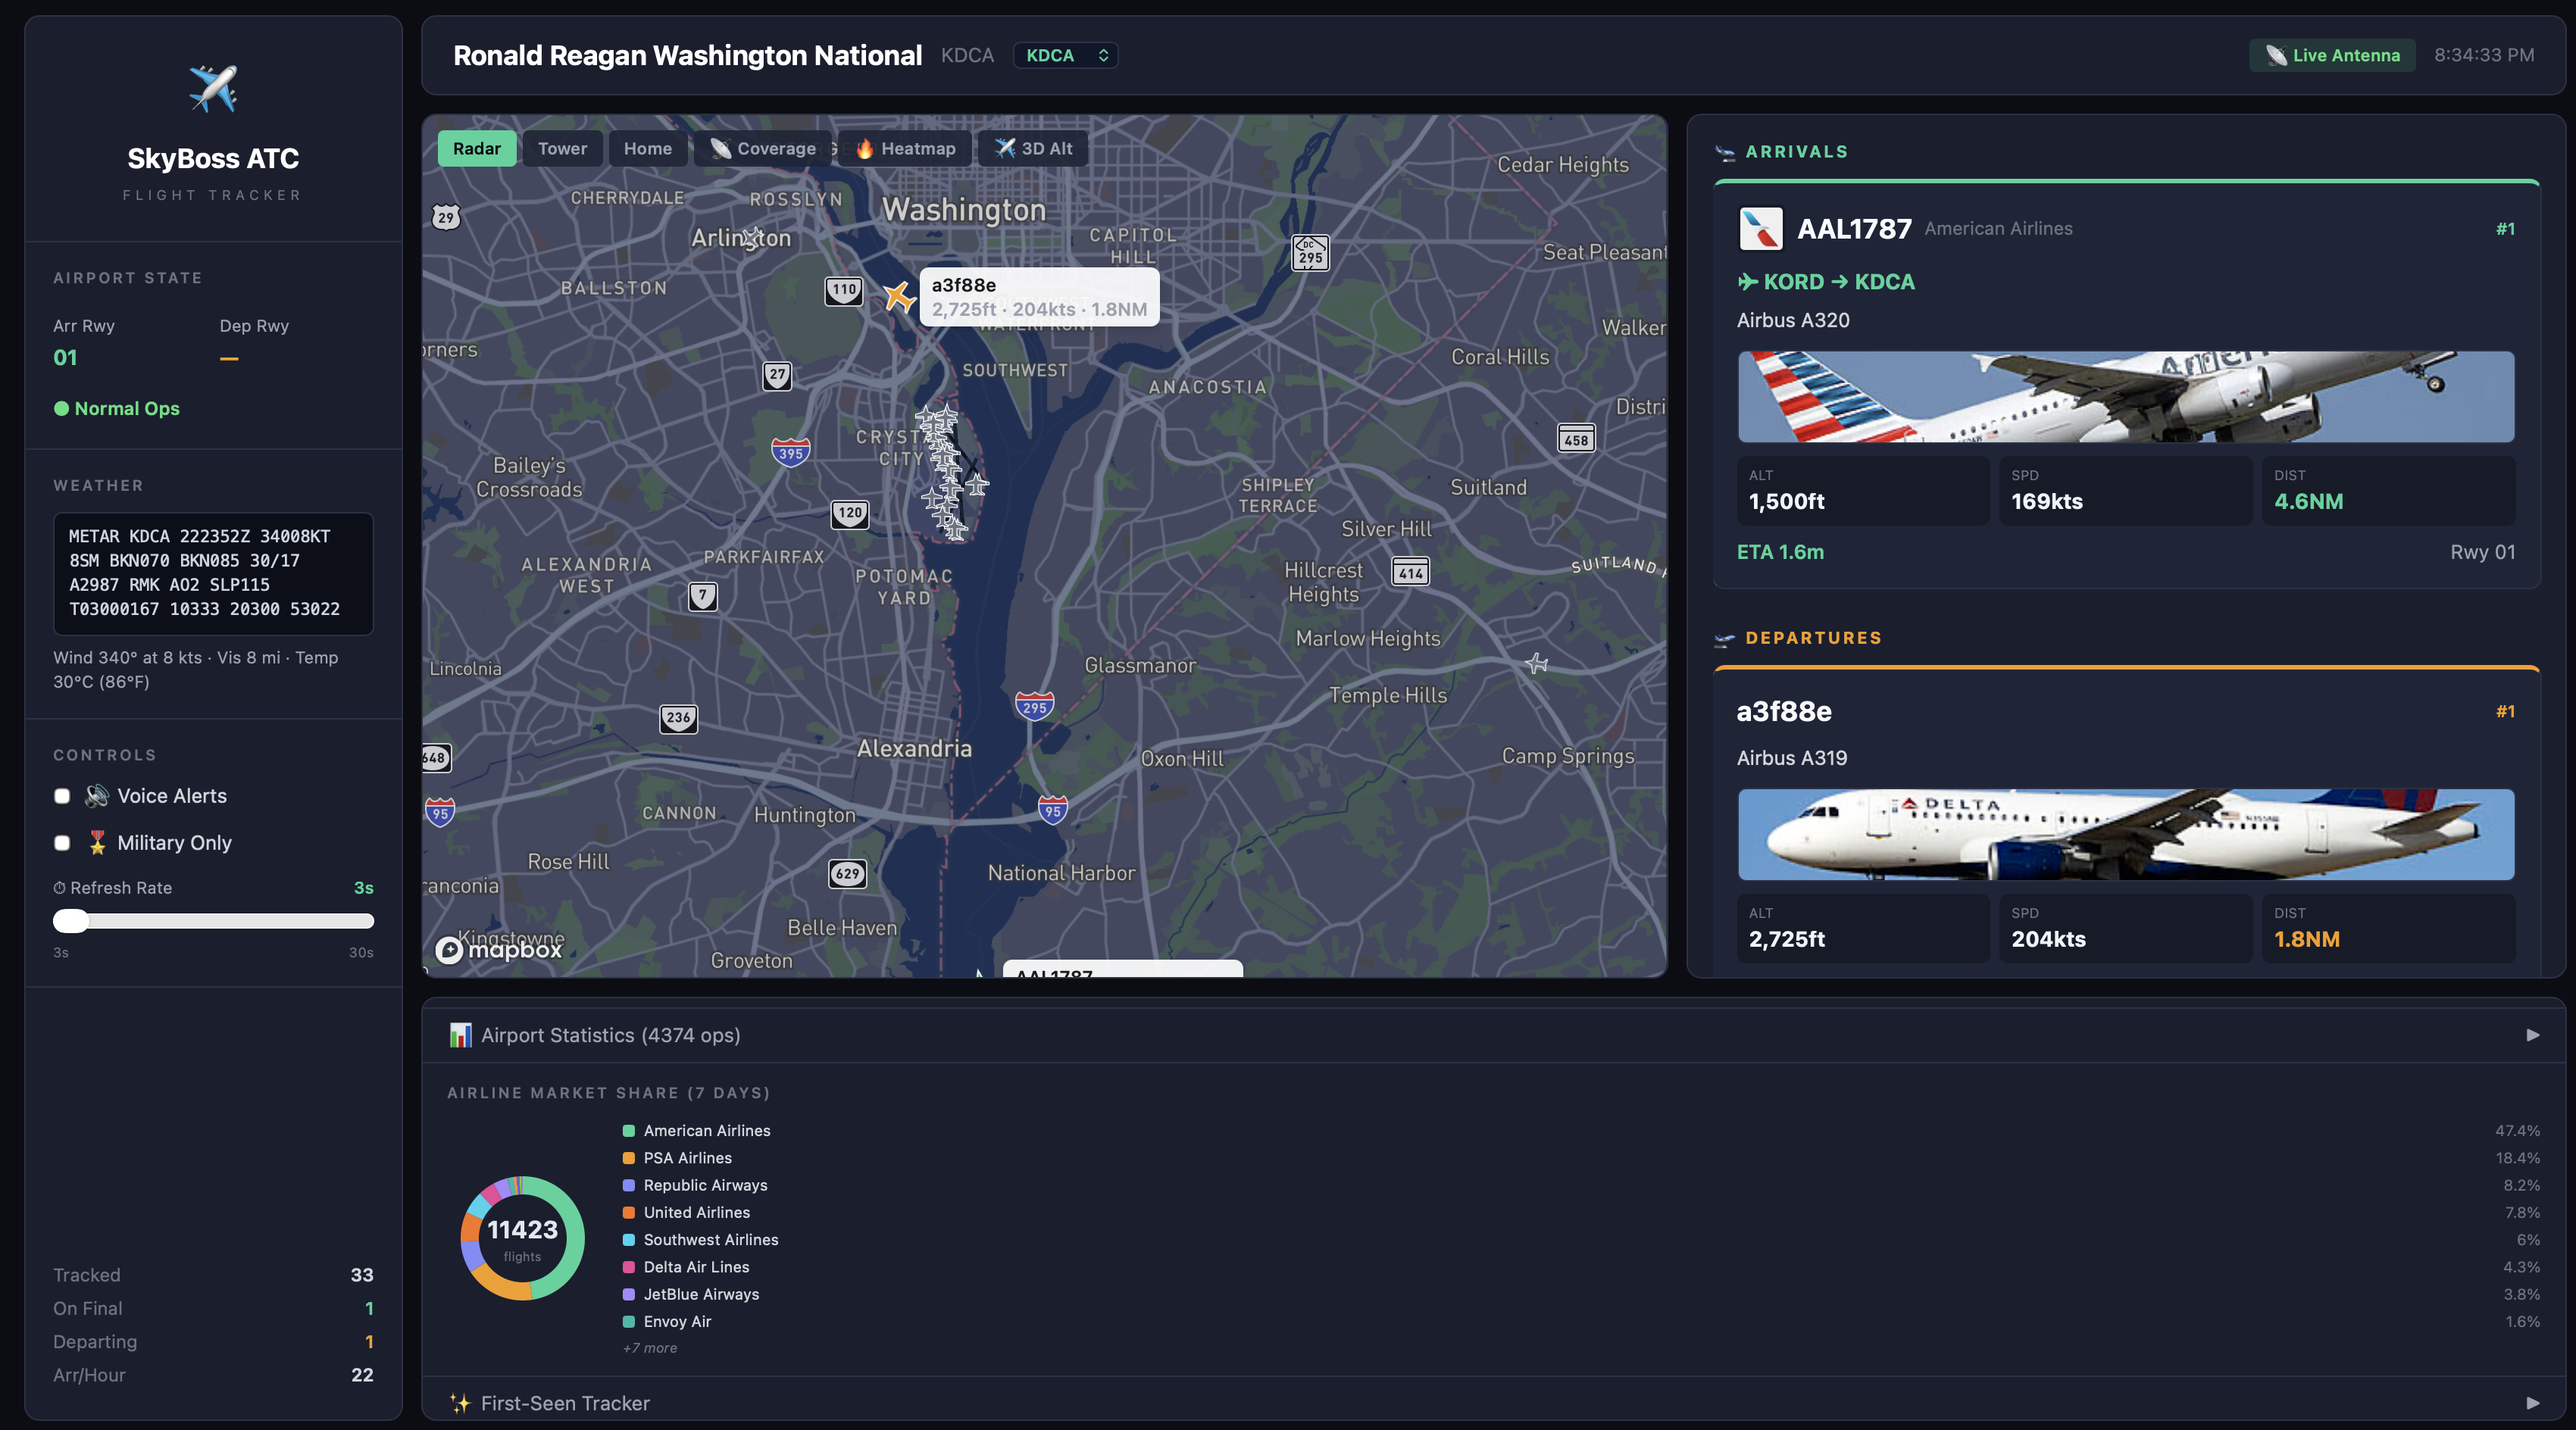Viewport: 2576px width, 1430px height.
Task: Click the I-295 highway shield near Glassmanor
Action: tap(1034, 706)
